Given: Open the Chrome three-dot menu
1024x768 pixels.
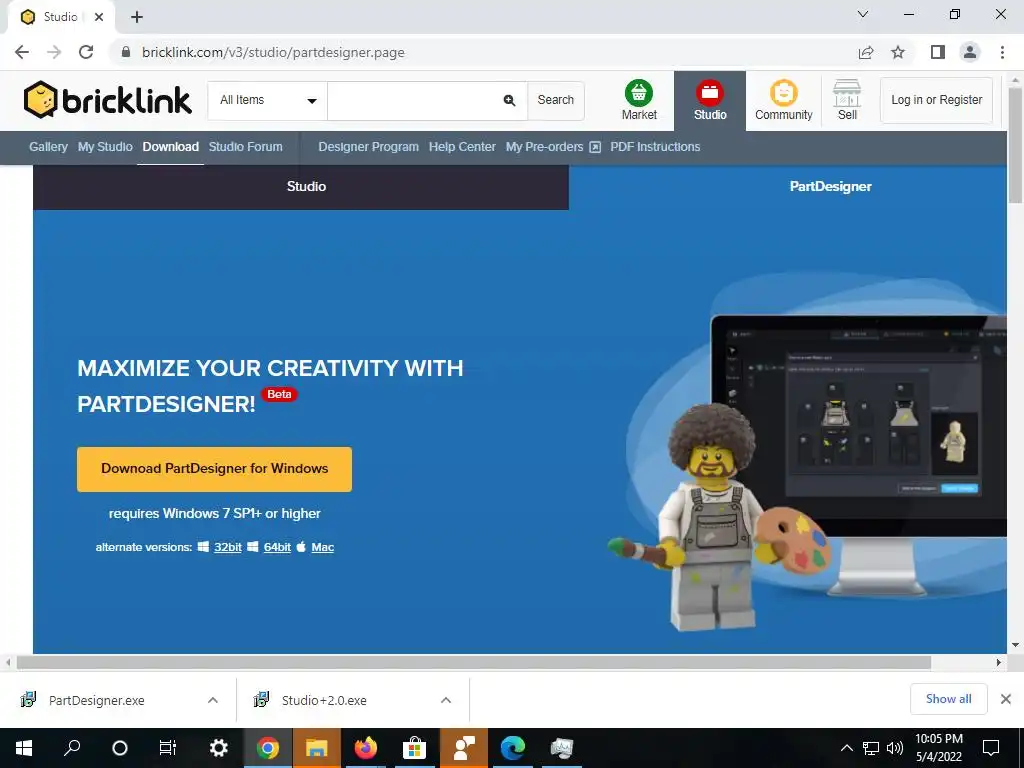Looking at the screenshot, I should pos(1002,52).
